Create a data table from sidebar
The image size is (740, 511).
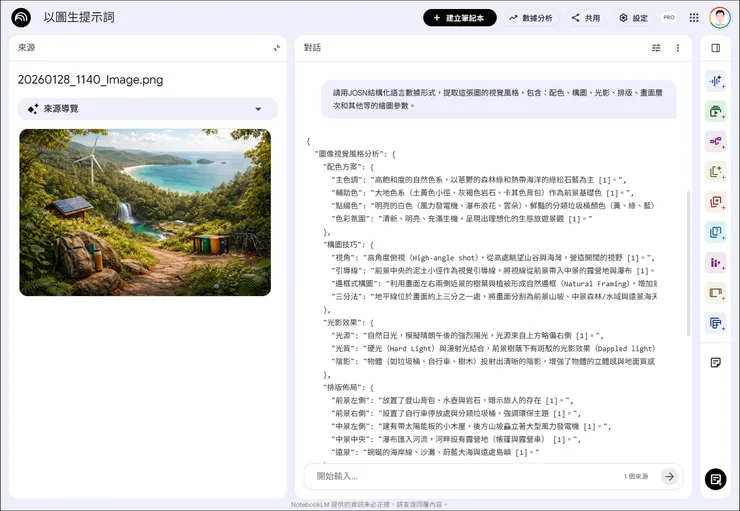[x=715, y=323]
